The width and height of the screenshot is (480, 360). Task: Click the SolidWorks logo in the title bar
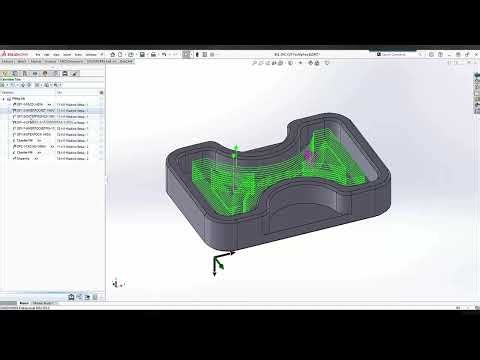(15, 54)
